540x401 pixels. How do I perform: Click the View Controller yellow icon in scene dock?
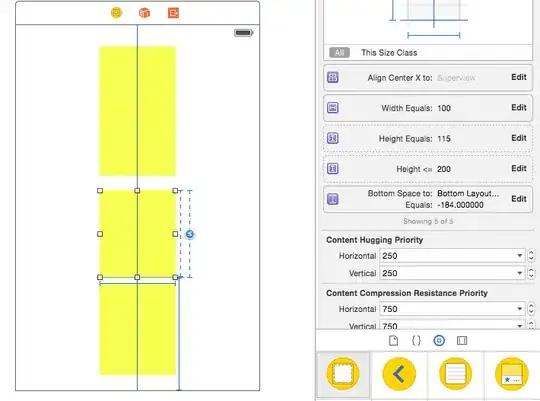pyautogui.click(x=116, y=13)
